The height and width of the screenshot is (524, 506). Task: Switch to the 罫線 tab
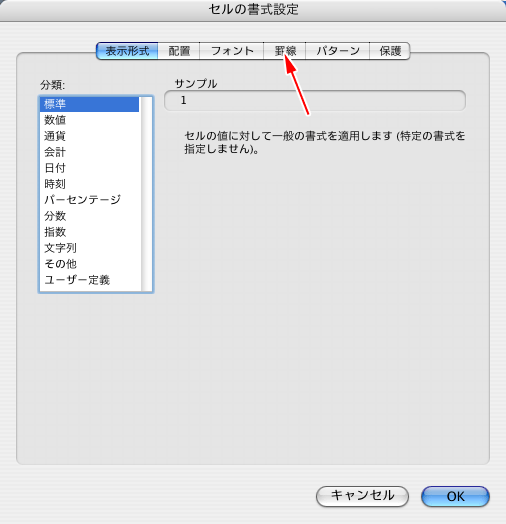click(285, 51)
